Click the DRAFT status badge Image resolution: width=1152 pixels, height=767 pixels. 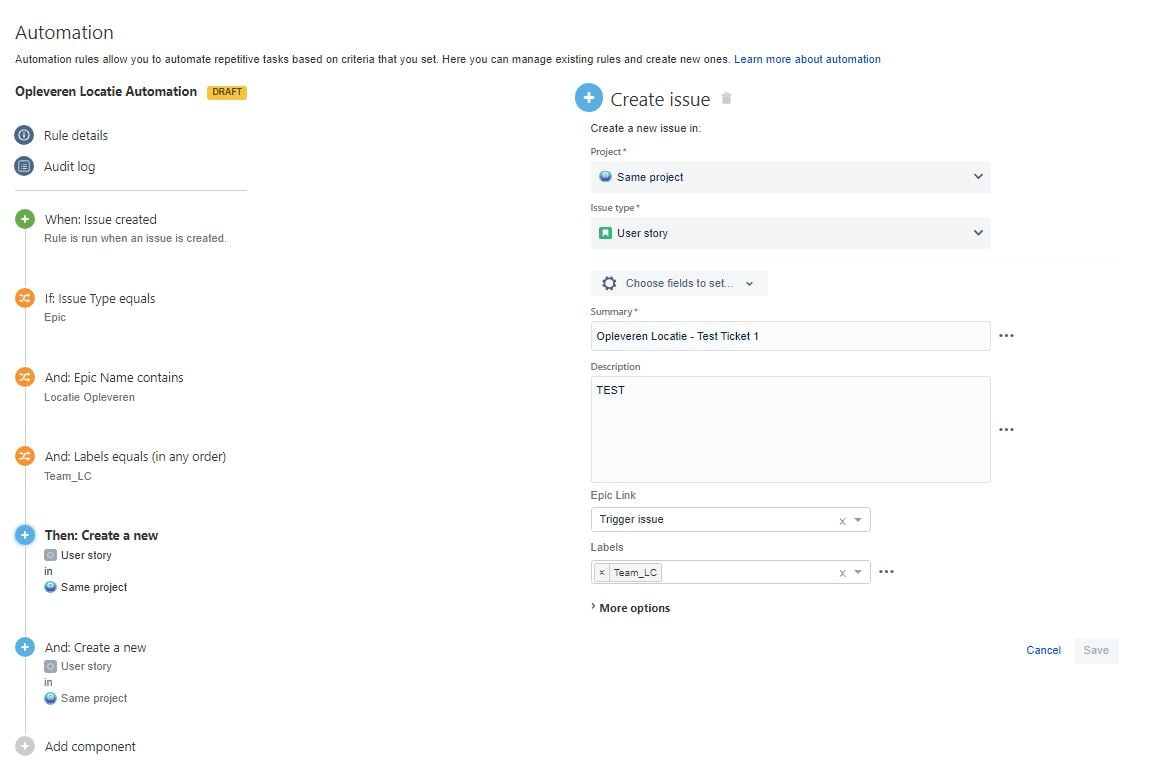227,92
